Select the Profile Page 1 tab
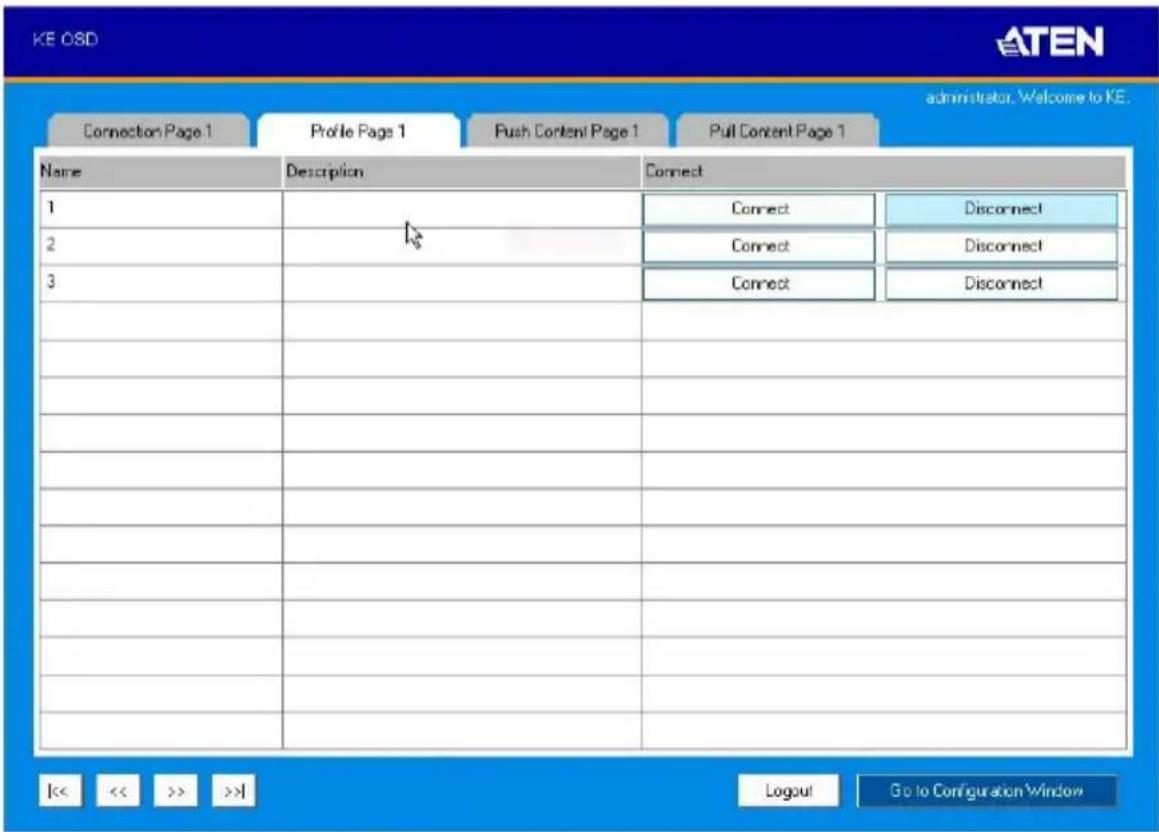Image resolution: width=1159 pixels, height=832 pixels. tap(358, 132)
